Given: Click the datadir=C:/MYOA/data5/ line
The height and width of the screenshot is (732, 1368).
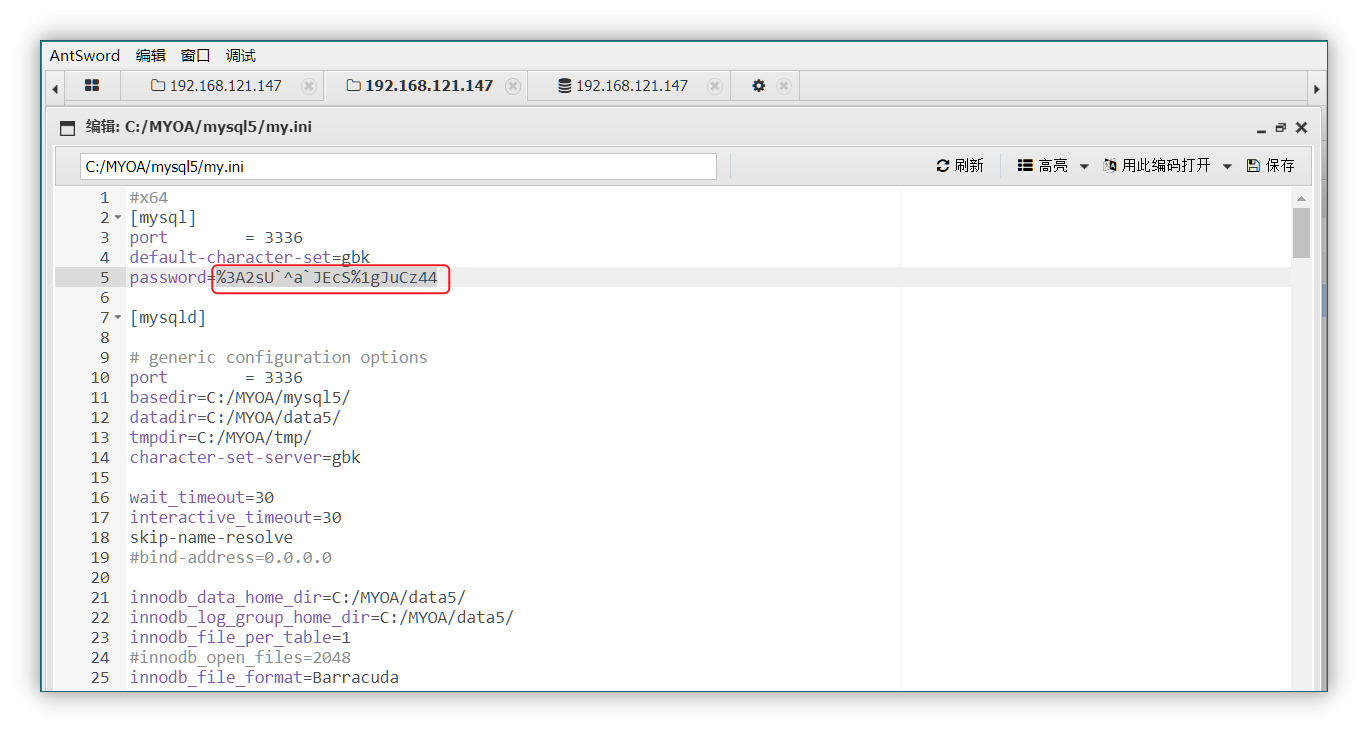Looking at the screenshot, I should (235, 418).
